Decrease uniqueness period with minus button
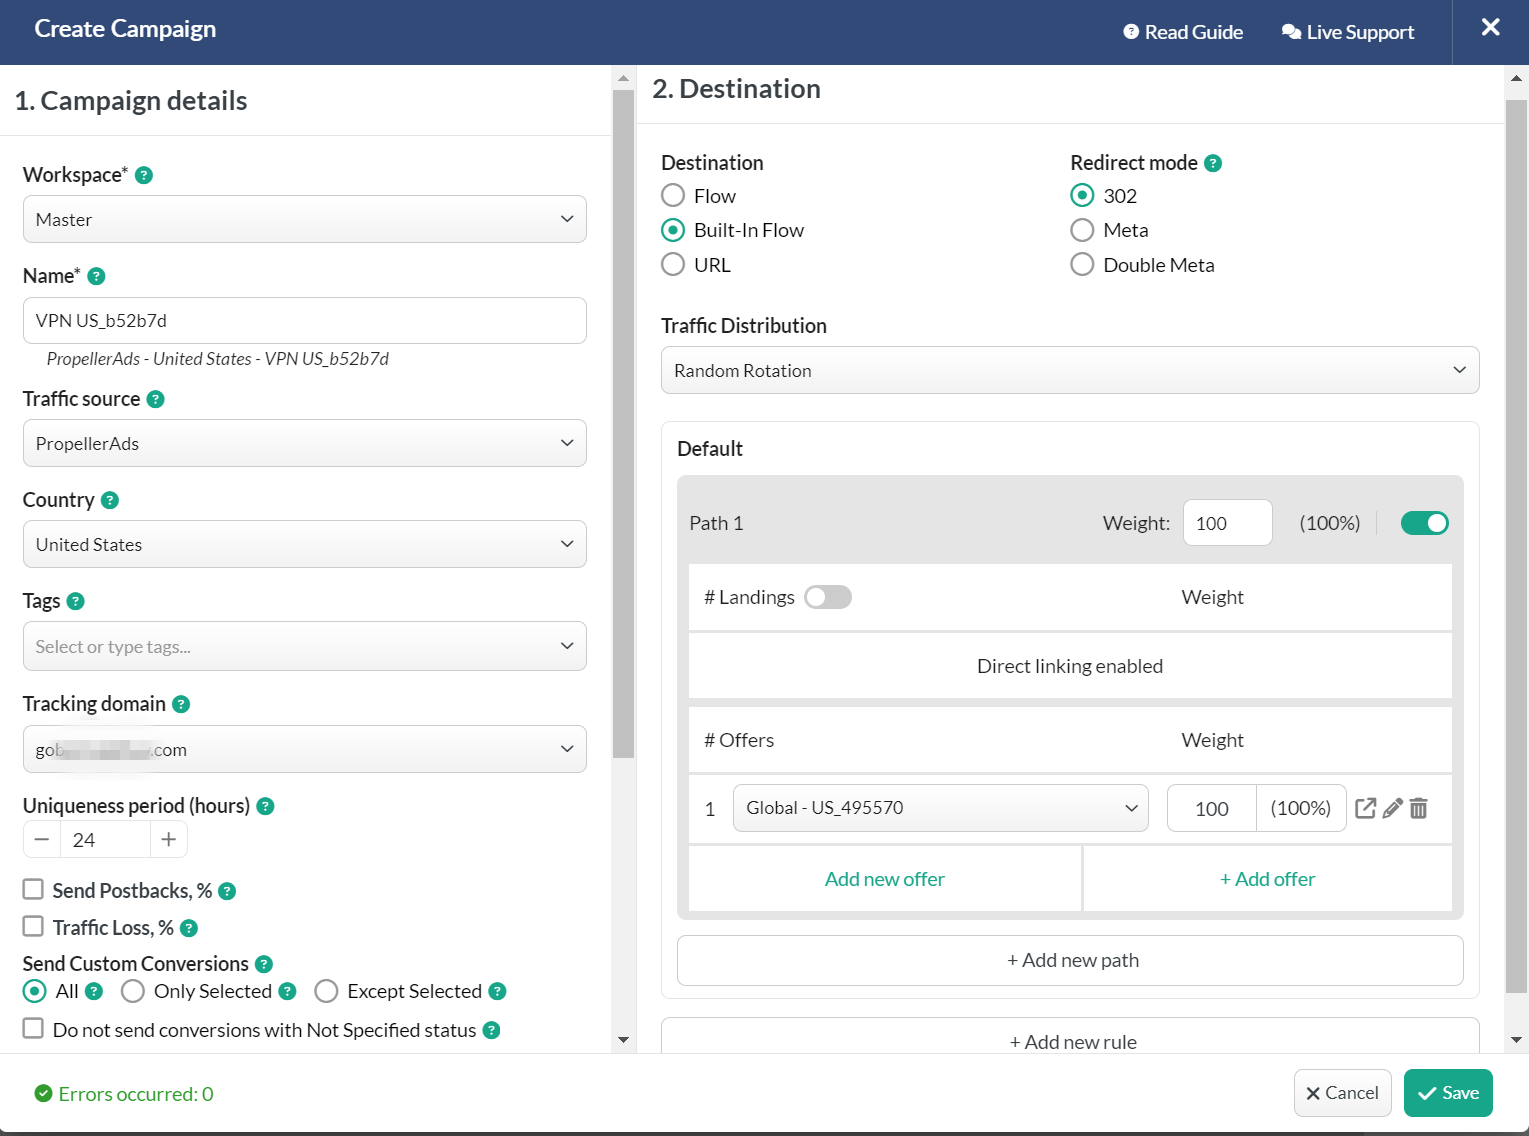 tap(42, 840)
